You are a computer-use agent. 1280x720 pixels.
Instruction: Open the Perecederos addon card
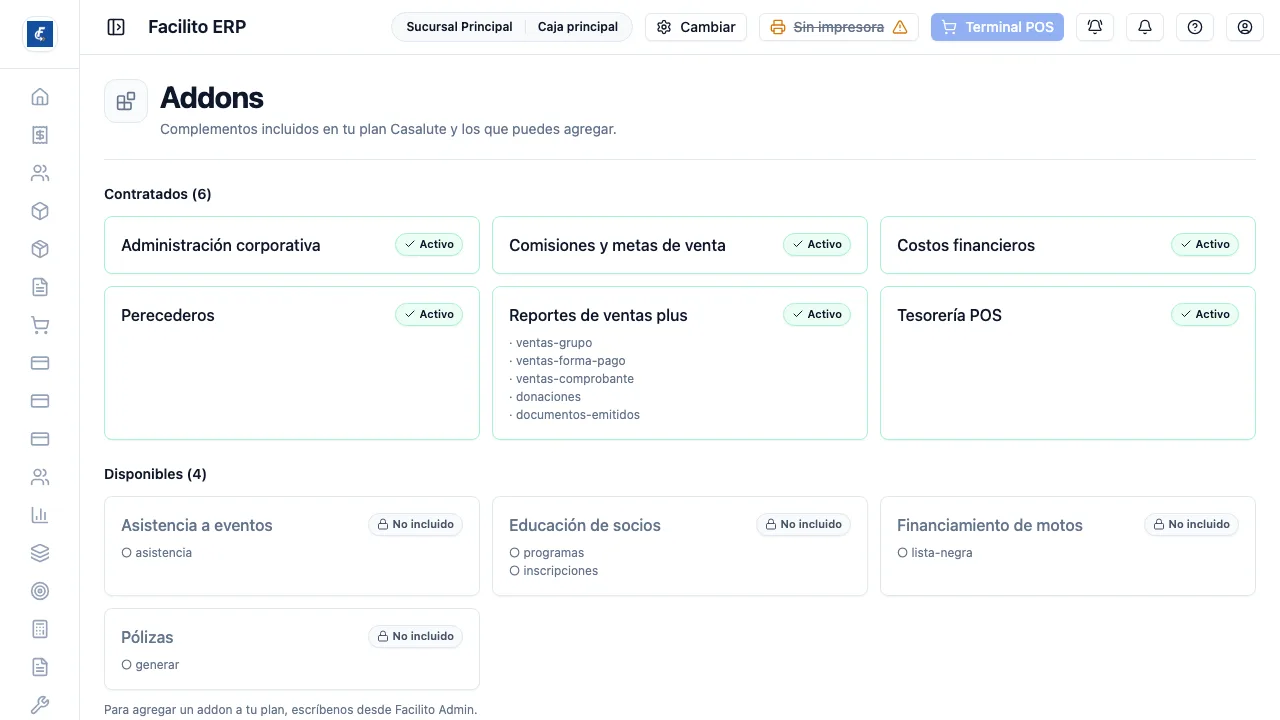tap(292, 363)
